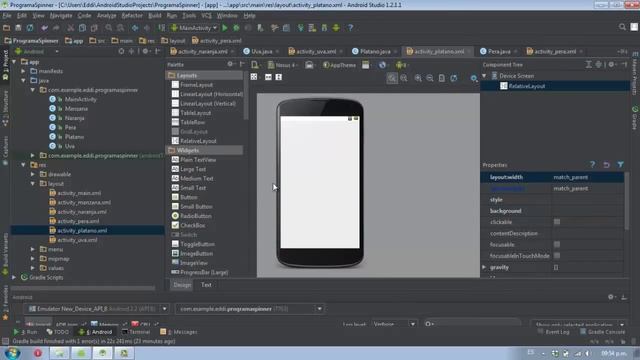Click the designer Zoom In icon
The image size is (640, 360).
coord(418,78)
